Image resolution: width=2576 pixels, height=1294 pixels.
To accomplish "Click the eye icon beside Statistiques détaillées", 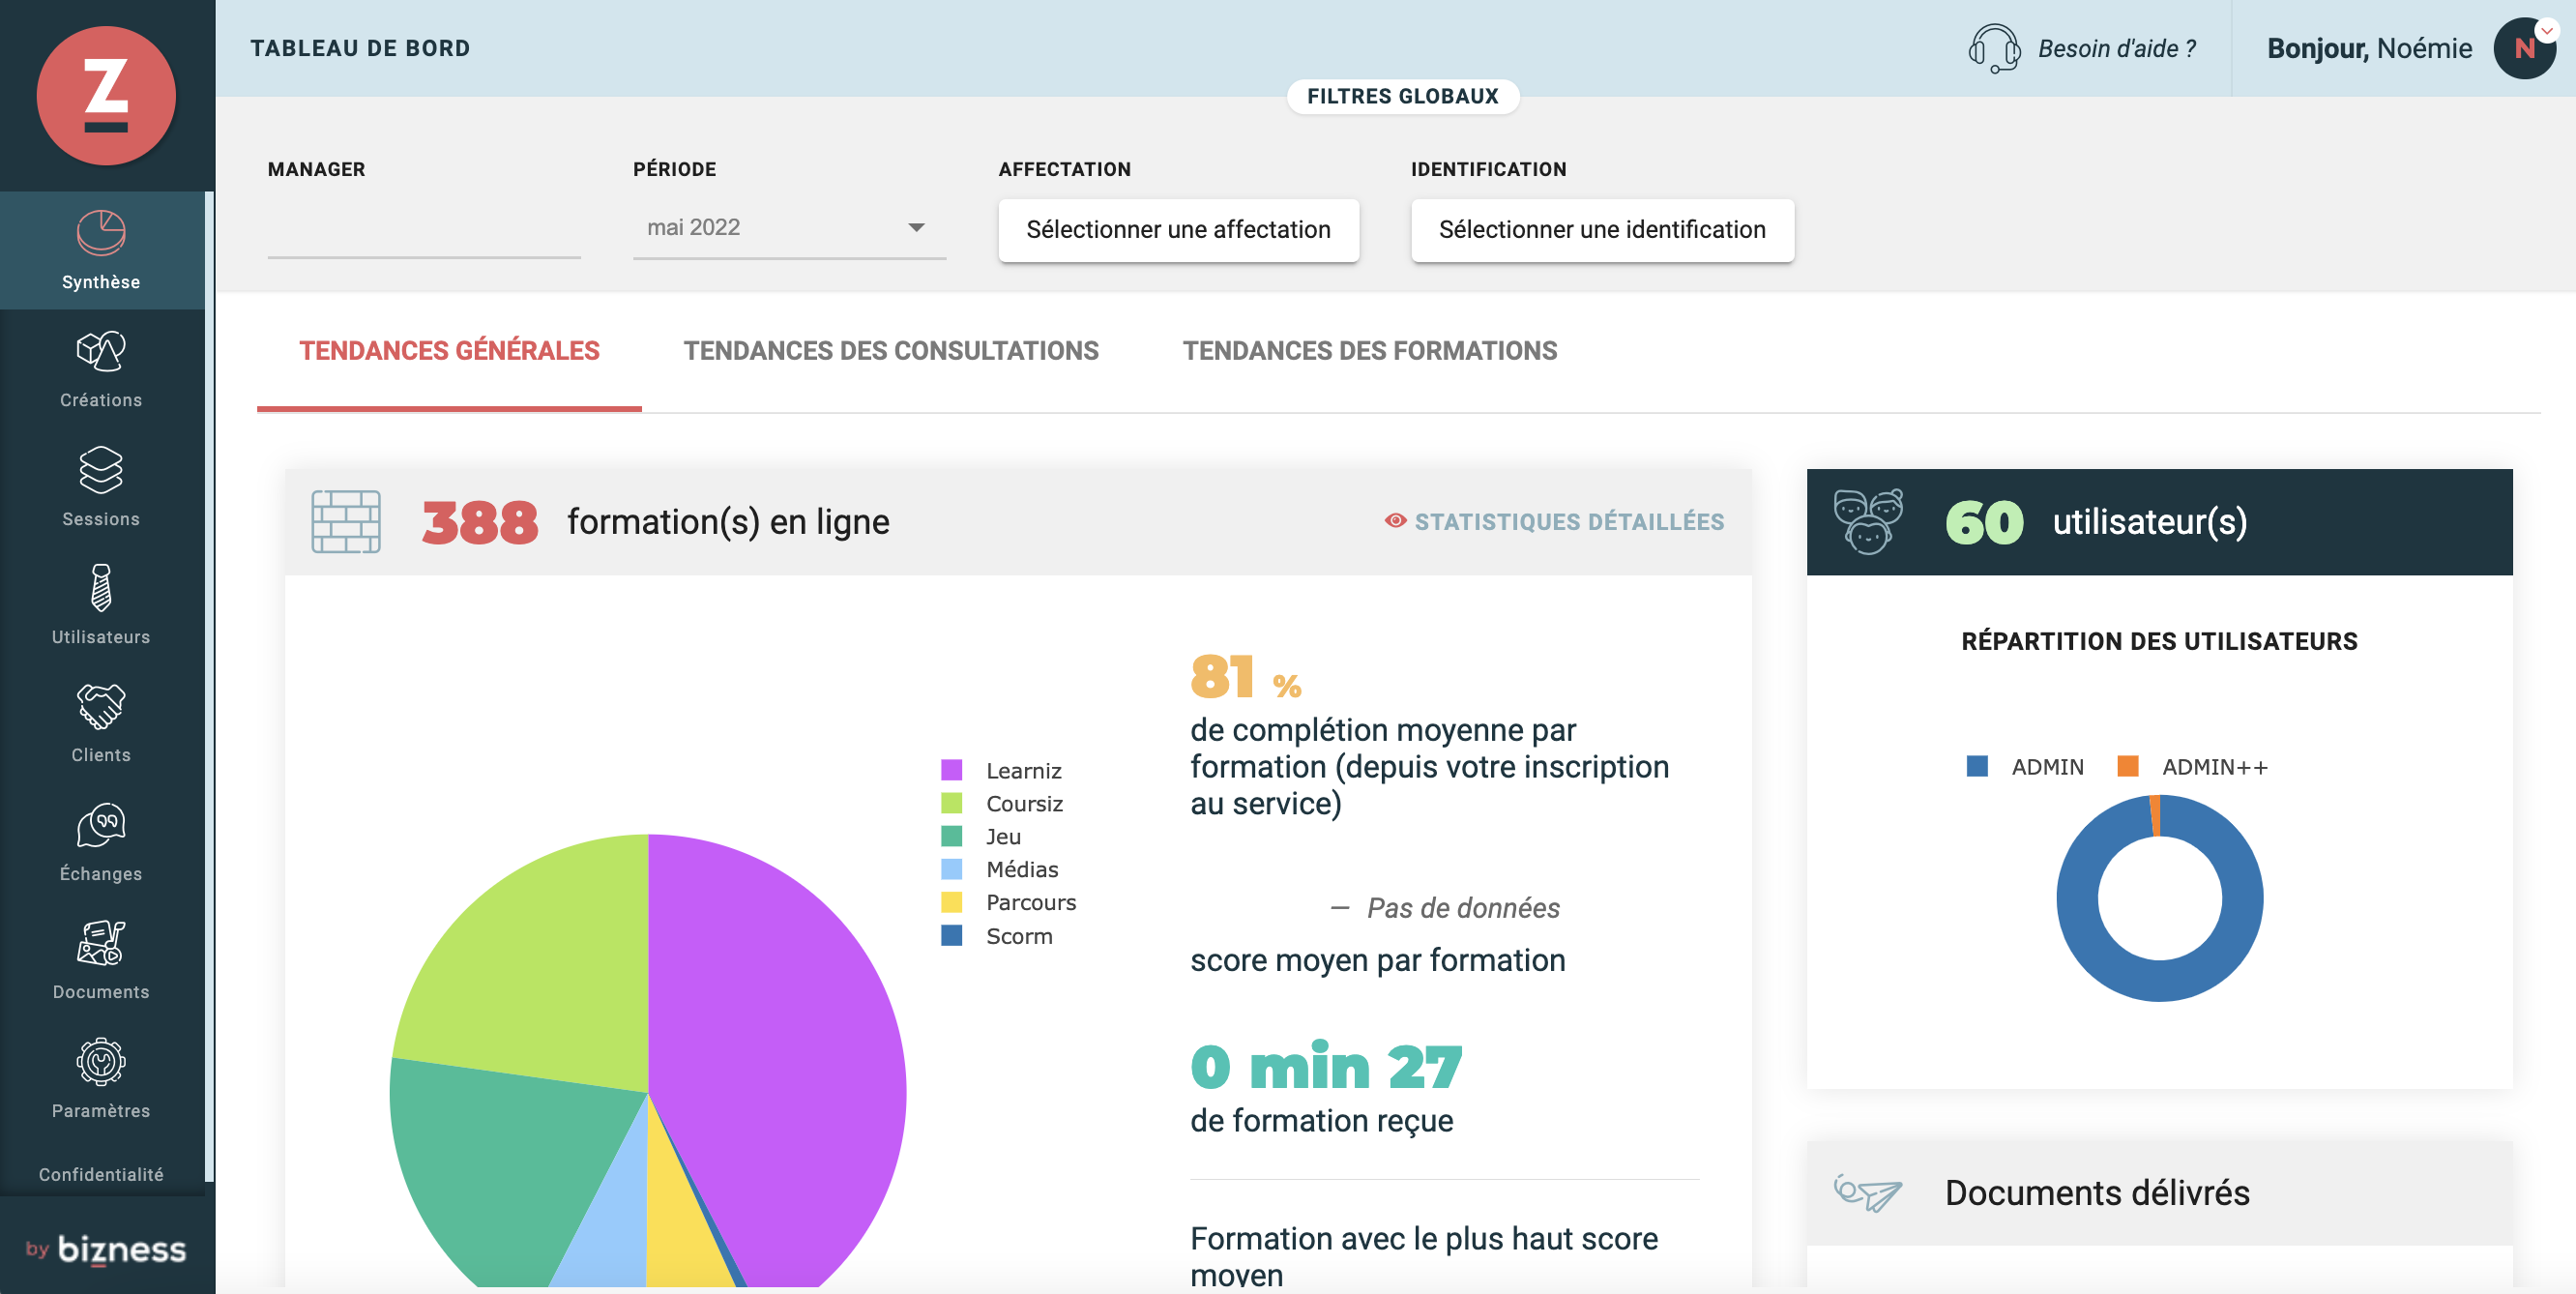I will coord(1395,521).
